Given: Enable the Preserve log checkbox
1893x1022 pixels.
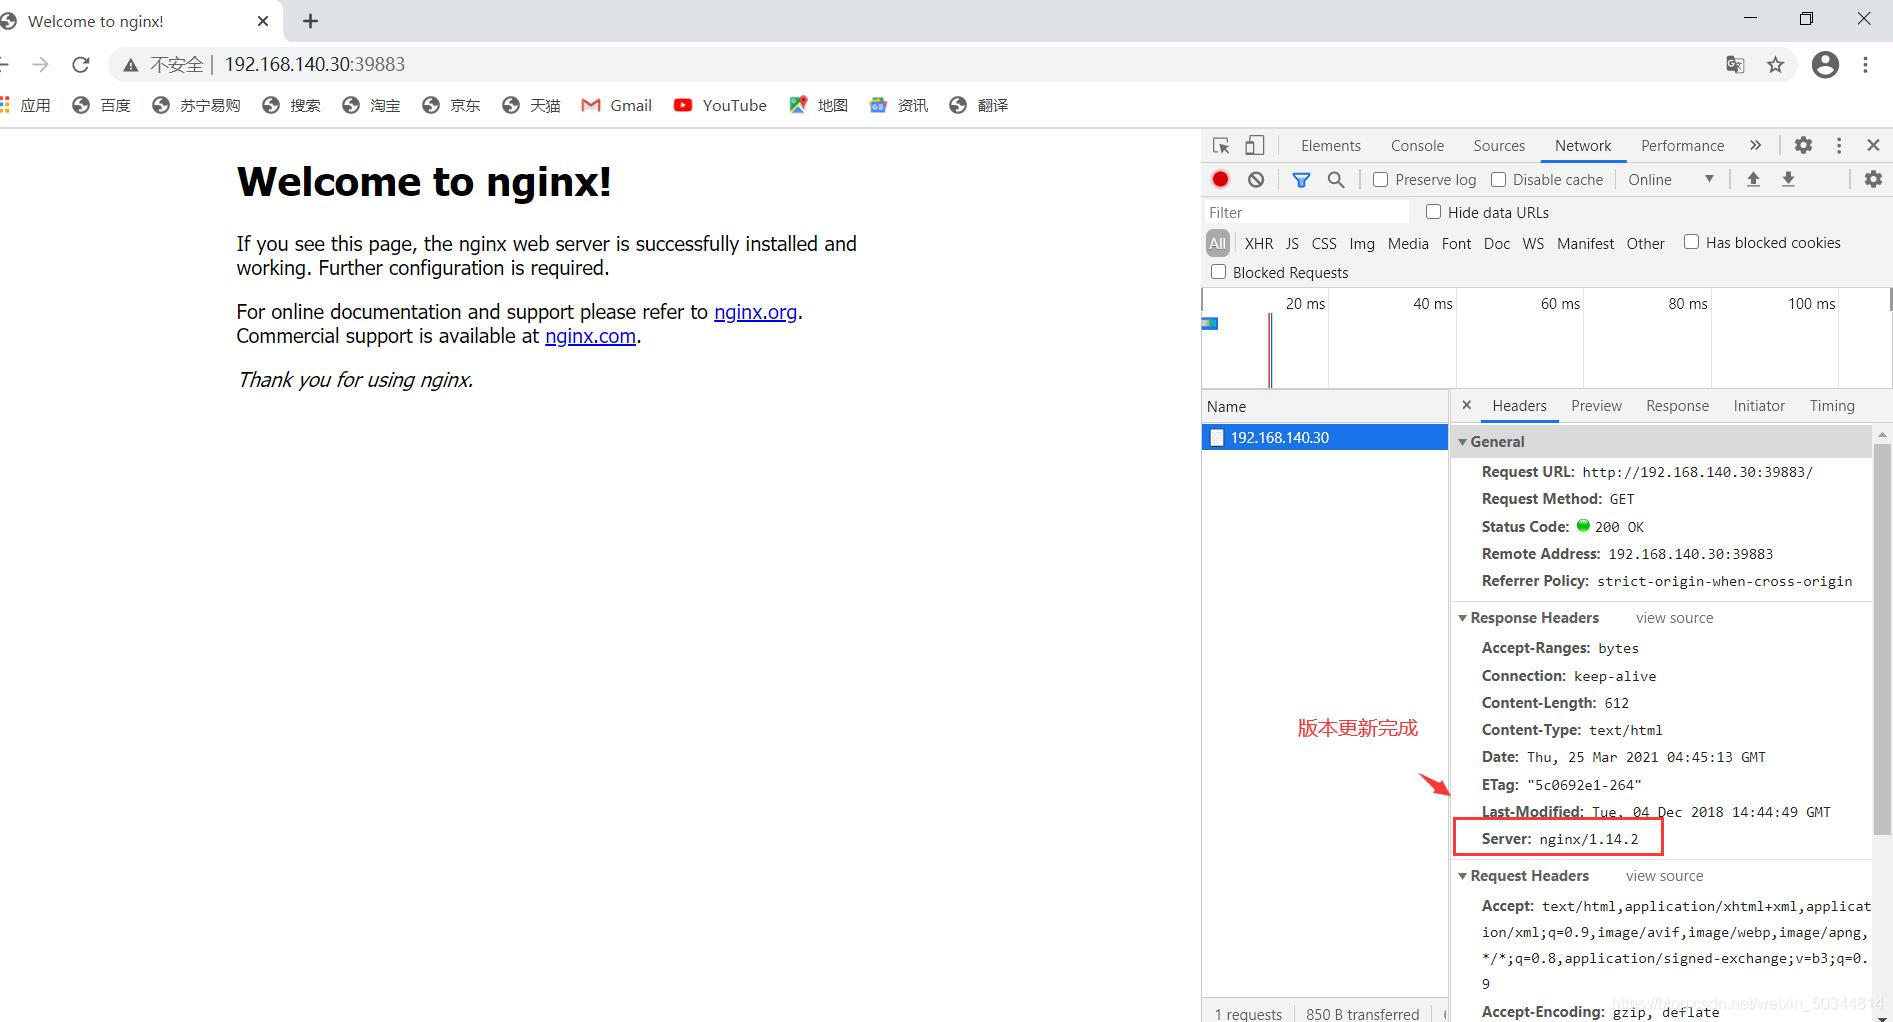Looking at the screenshot, I should [1380, 180].
